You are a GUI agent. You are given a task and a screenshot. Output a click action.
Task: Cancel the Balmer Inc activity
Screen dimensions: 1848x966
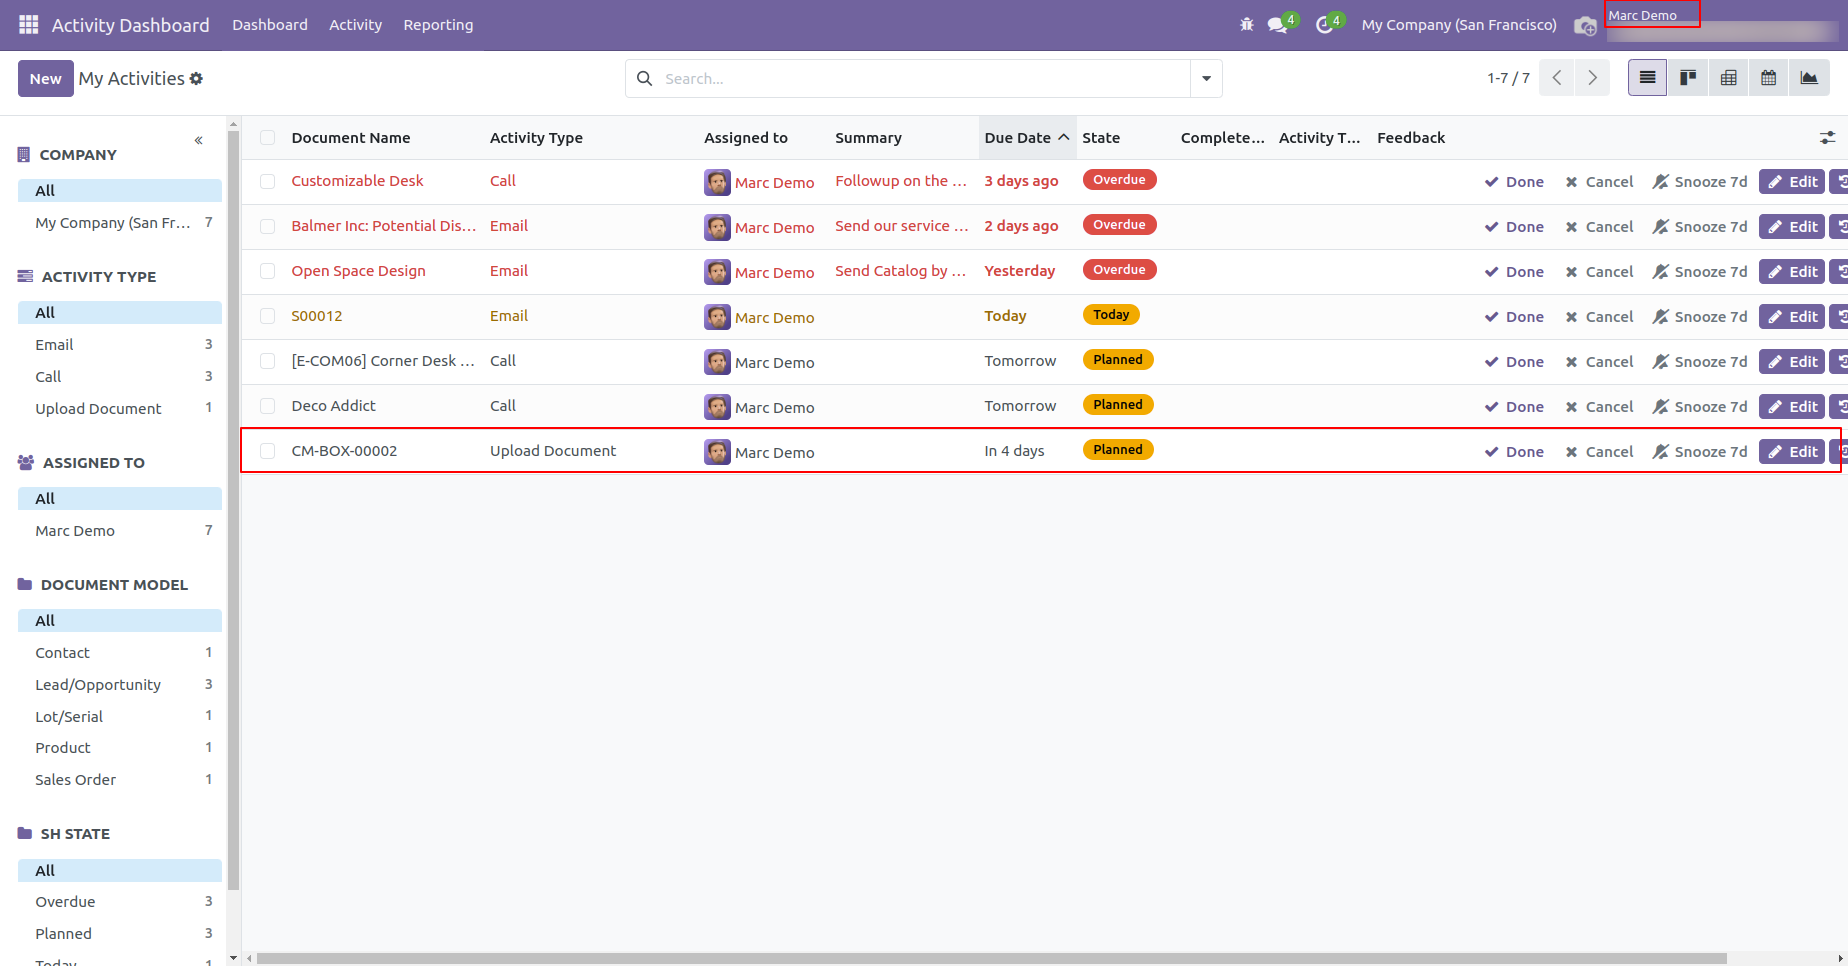1599,227
